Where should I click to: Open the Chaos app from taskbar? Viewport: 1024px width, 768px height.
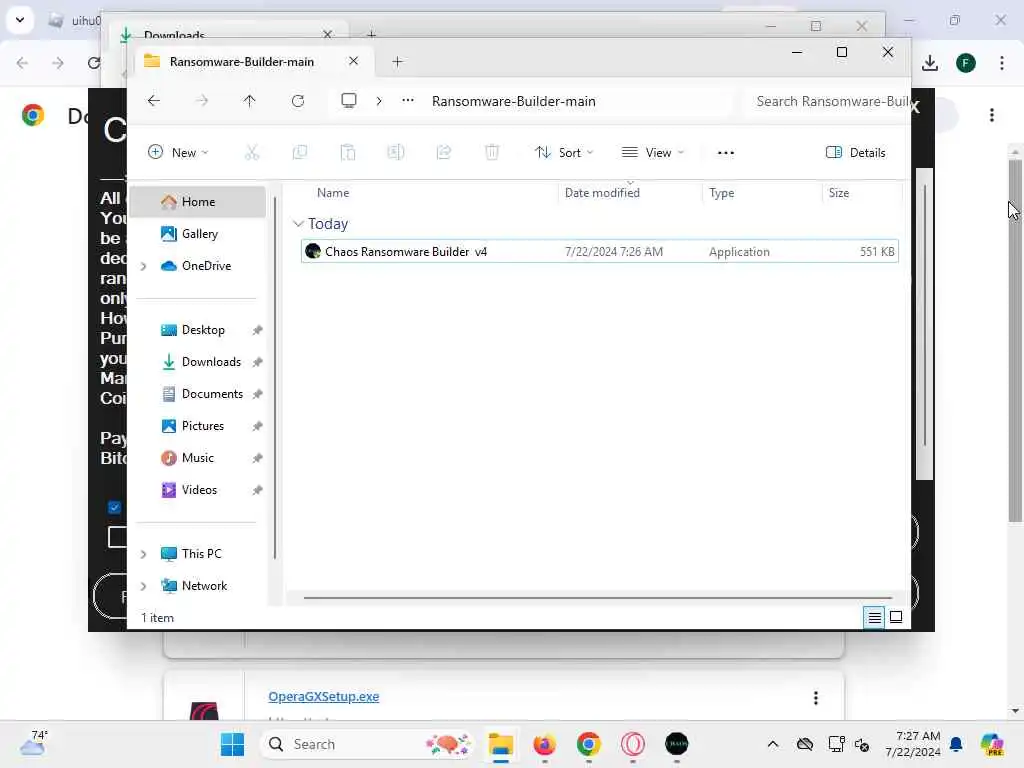(677, 744)
